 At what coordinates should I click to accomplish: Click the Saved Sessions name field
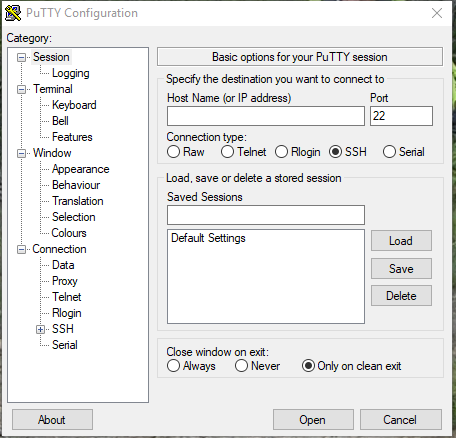click(266, 215)
